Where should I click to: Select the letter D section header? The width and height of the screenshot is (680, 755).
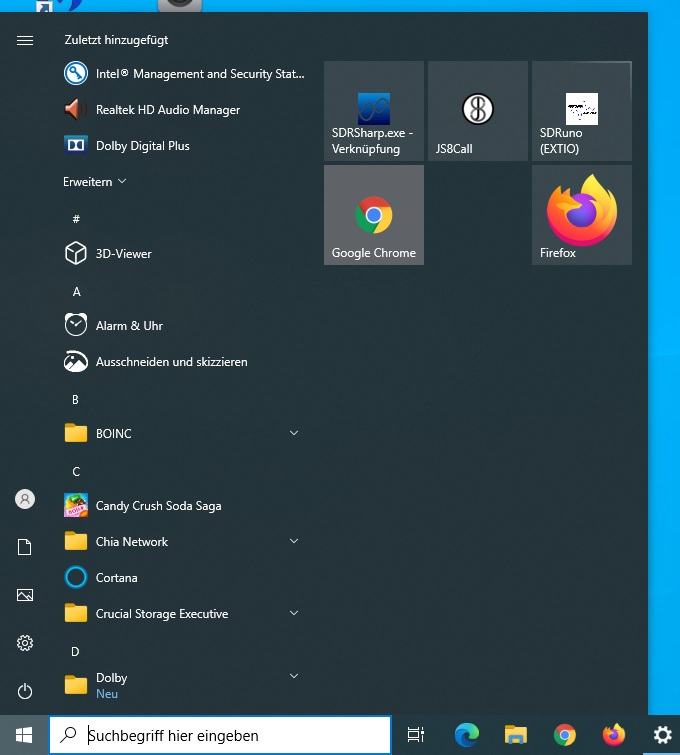click(75, 651)
